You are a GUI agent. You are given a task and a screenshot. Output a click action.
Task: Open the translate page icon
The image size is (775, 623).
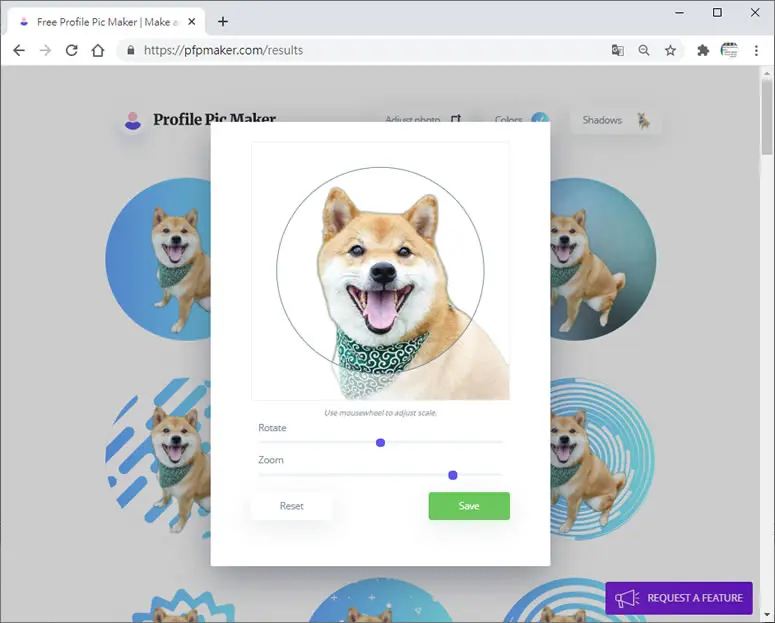[617, 50]
